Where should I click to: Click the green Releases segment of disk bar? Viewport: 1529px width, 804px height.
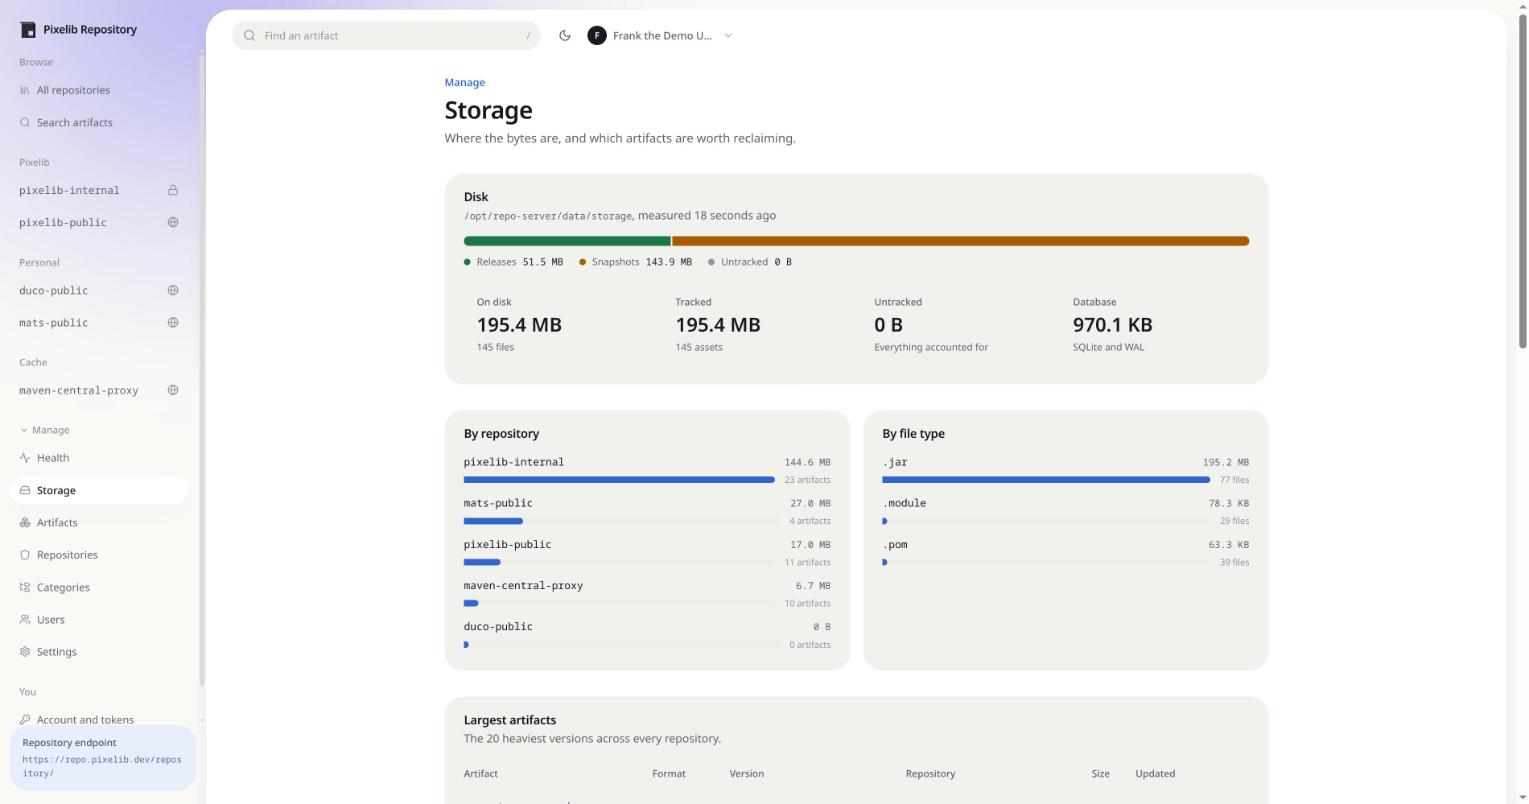[567, 241]
